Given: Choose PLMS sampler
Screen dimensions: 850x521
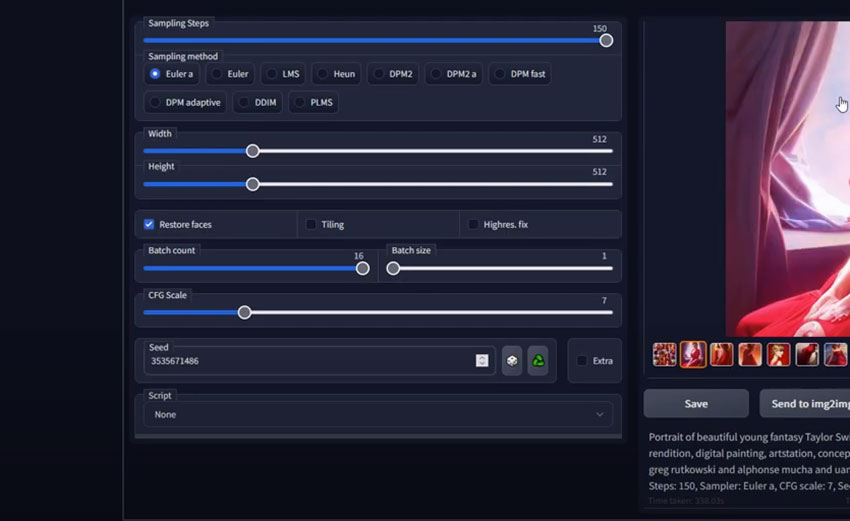Looking at the screenshot, I should (x=314, y=102).
